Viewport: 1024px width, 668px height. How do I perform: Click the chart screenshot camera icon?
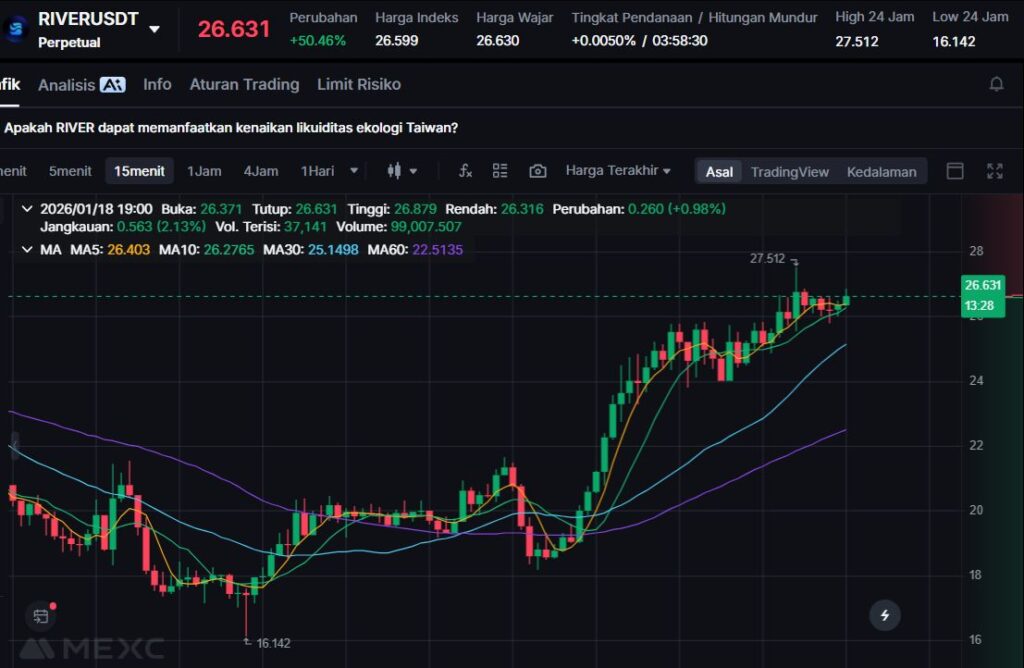(538, 171)
